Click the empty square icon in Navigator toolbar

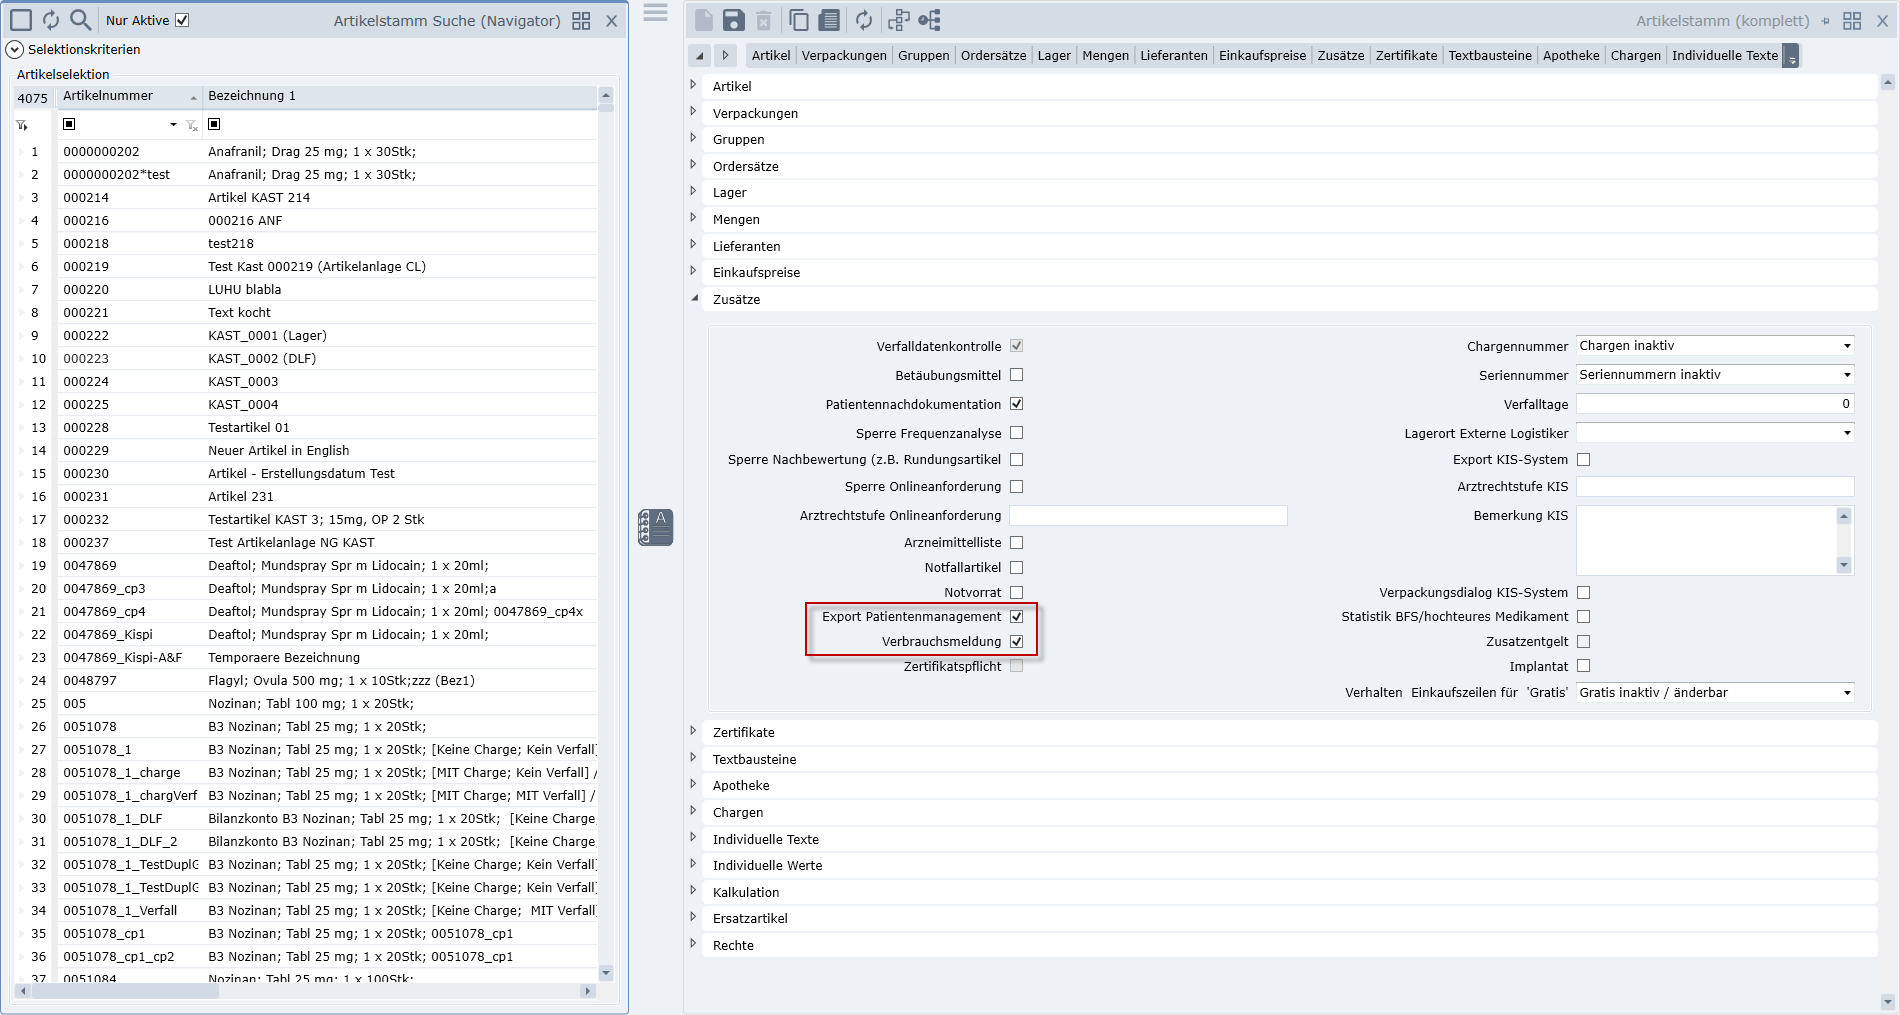pyautogui.click(x=21, y=20)
